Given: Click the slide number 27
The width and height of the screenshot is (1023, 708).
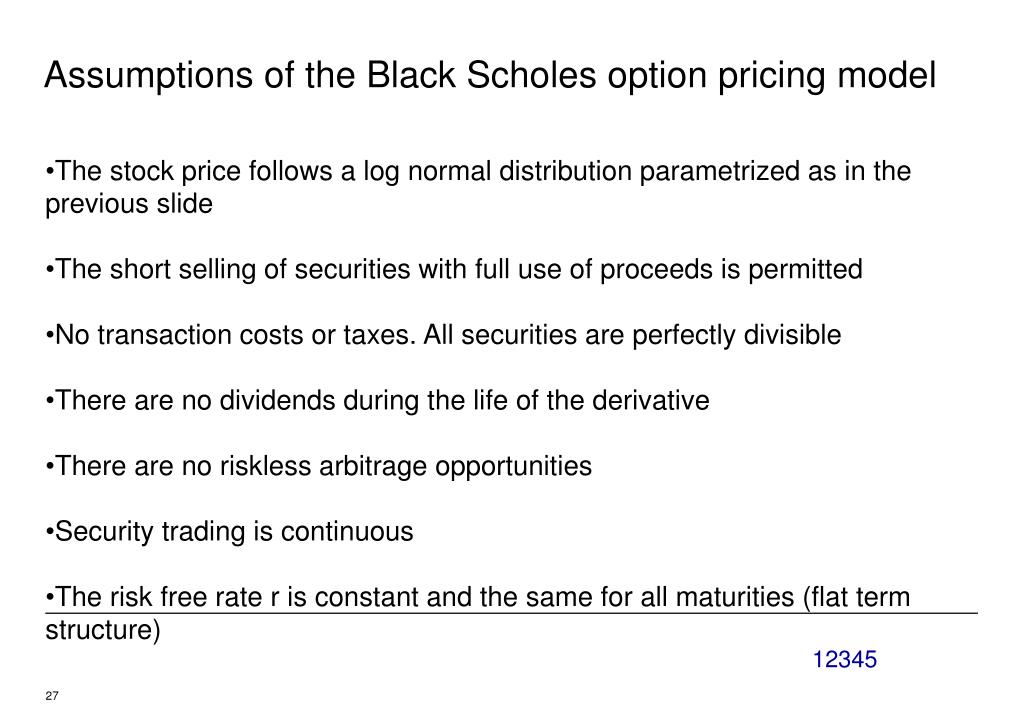Looking at the screenshot, I should tap(52, 696).
